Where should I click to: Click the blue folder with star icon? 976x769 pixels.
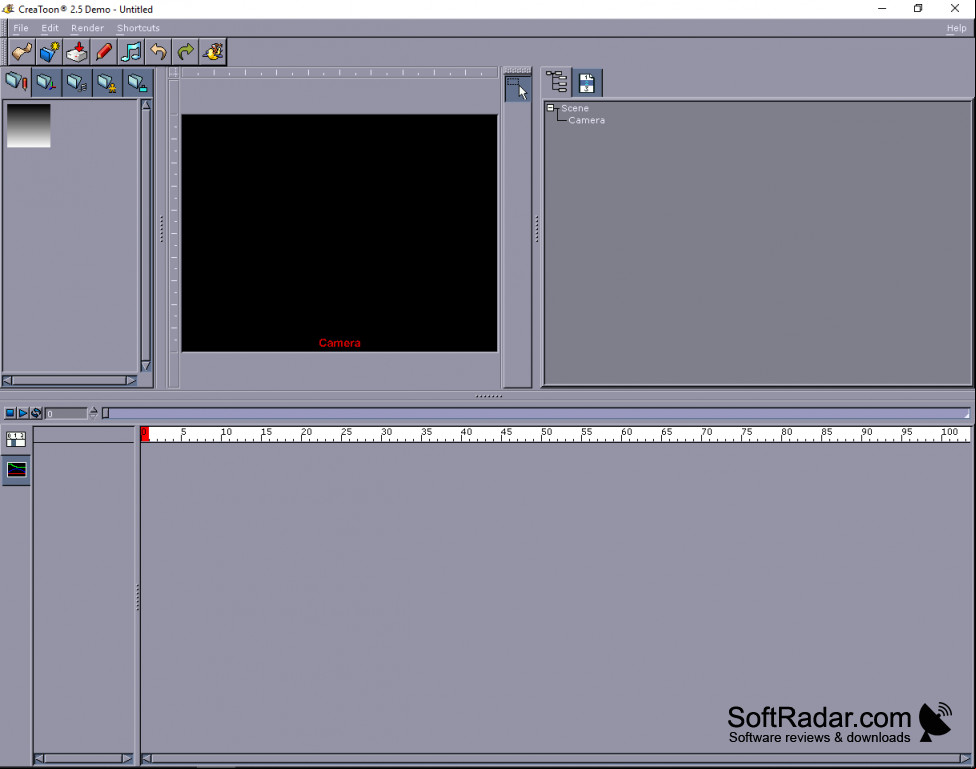click(x=49, y=52)
